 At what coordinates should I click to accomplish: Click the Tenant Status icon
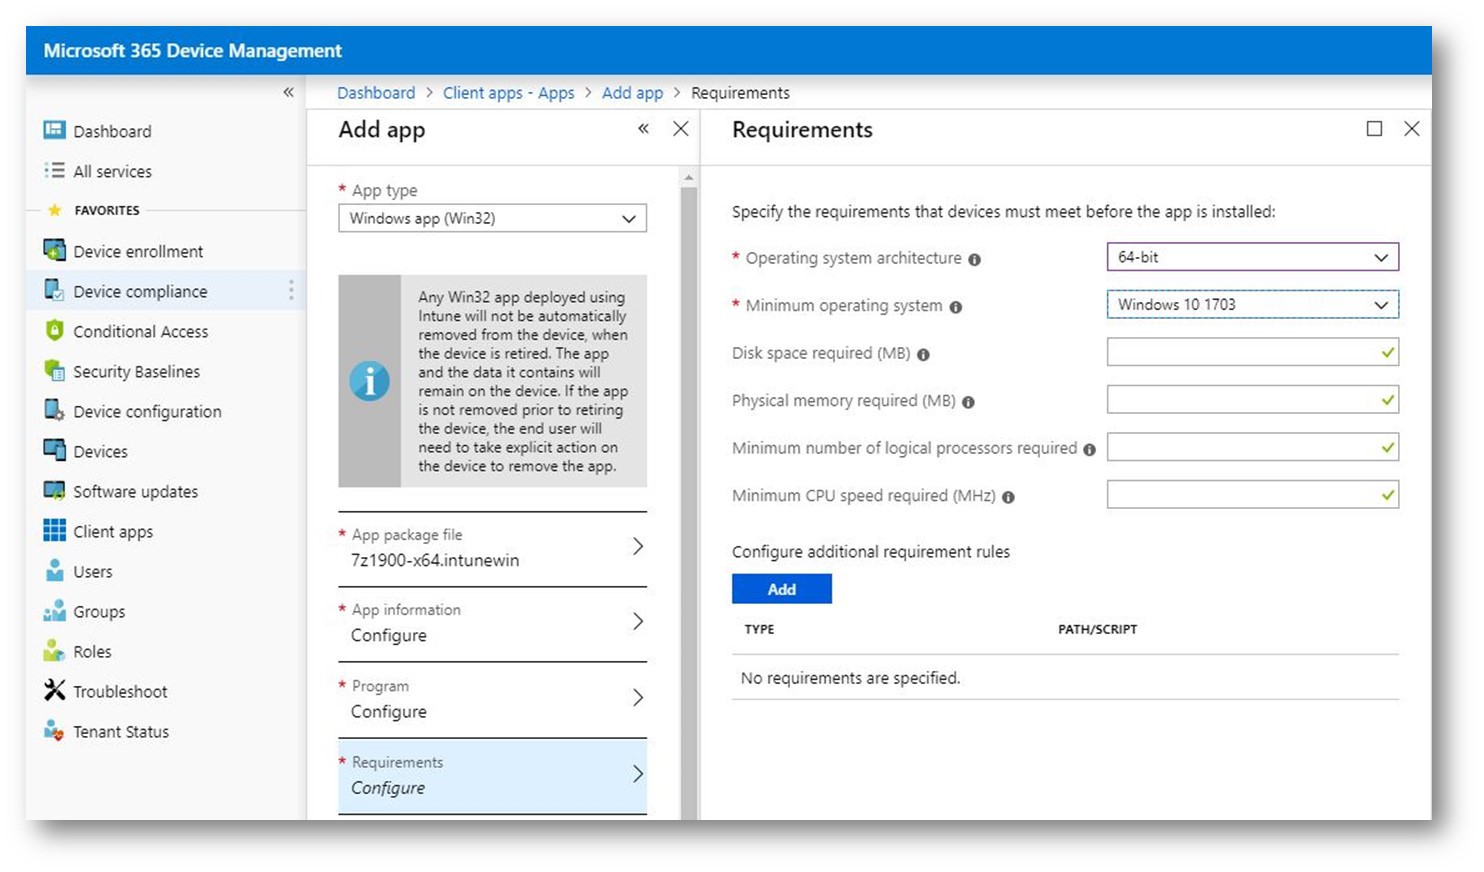(x=54, y=731)
